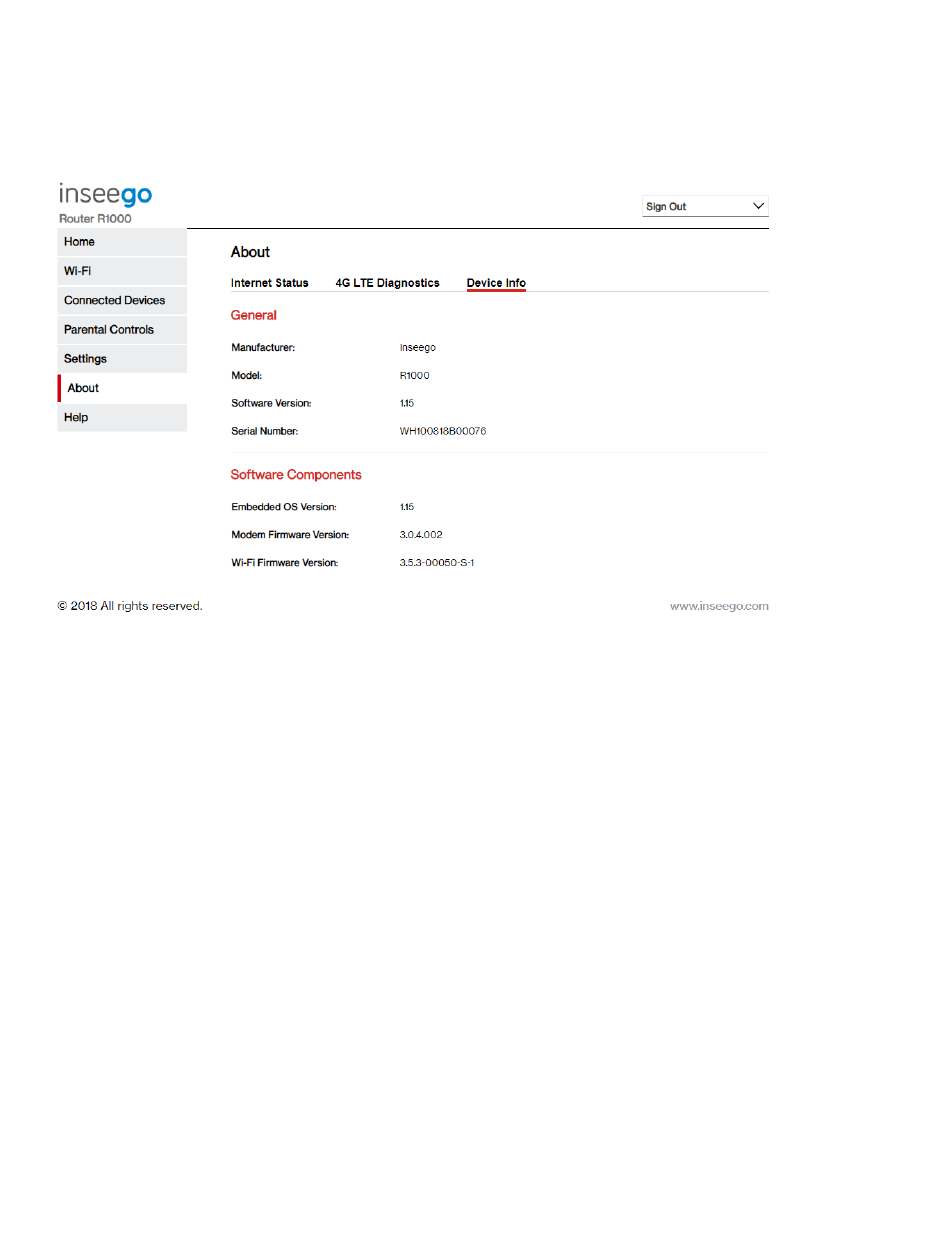This screenshot has width=950, height=1260.
Task: Click the 2018 All rights reserved text
Action: pyautogui.click(x=130, y=606)
